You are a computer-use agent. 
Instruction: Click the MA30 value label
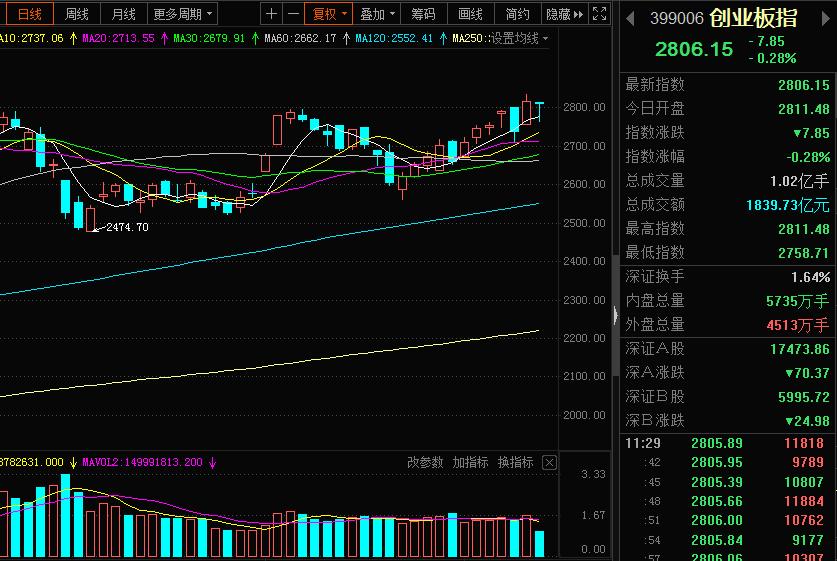209,38
